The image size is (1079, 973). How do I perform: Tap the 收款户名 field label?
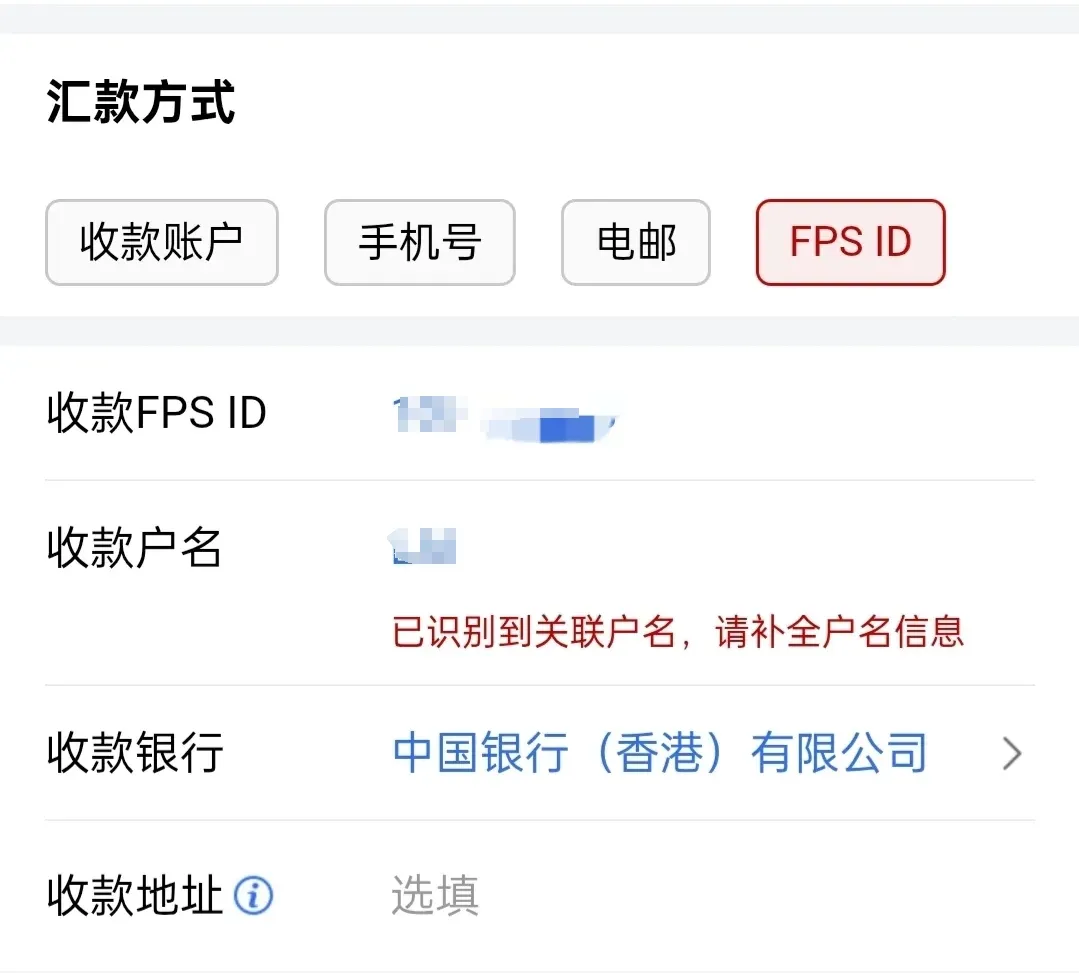point(134,547)
